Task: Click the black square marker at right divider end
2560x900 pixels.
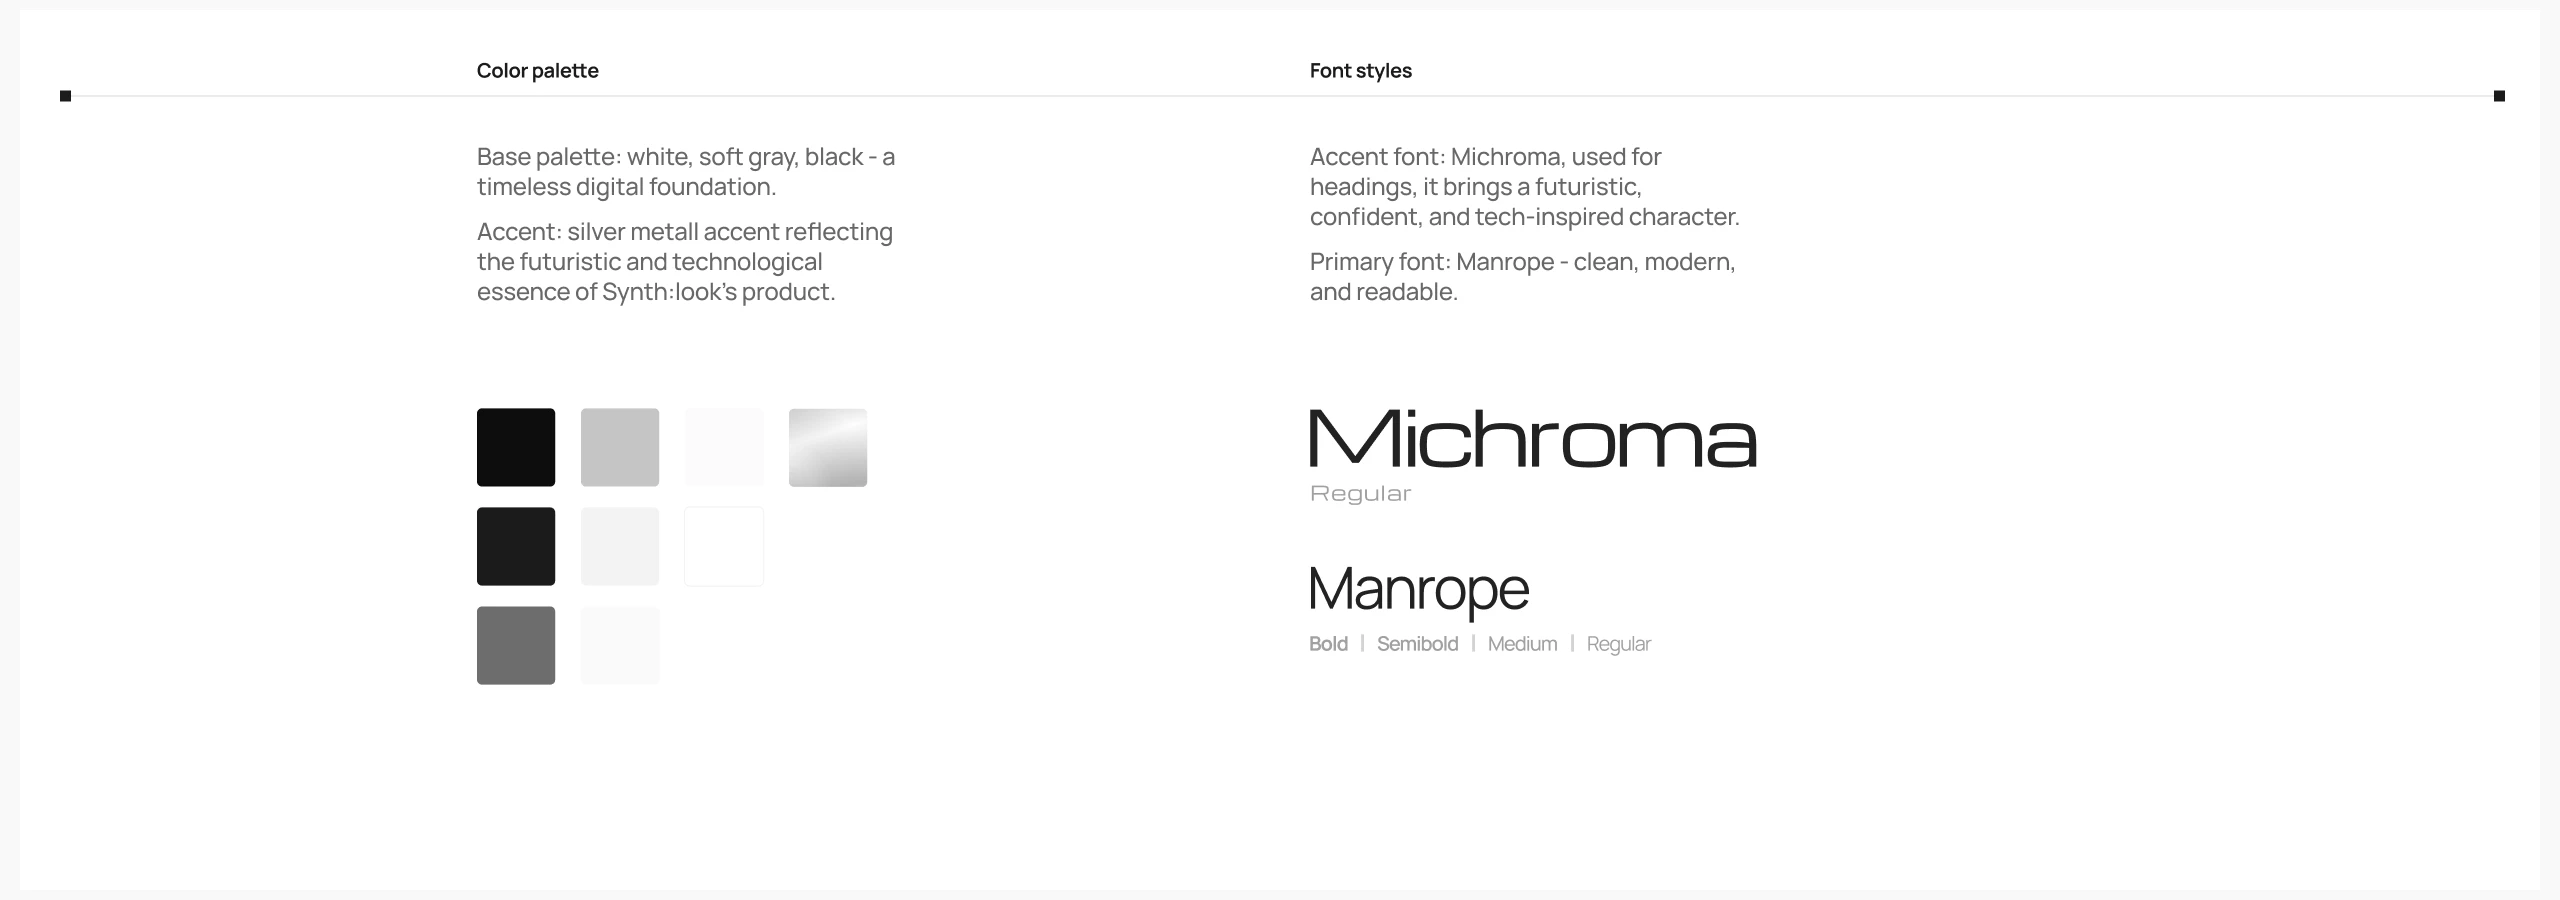Action: tap(2499, 96)
